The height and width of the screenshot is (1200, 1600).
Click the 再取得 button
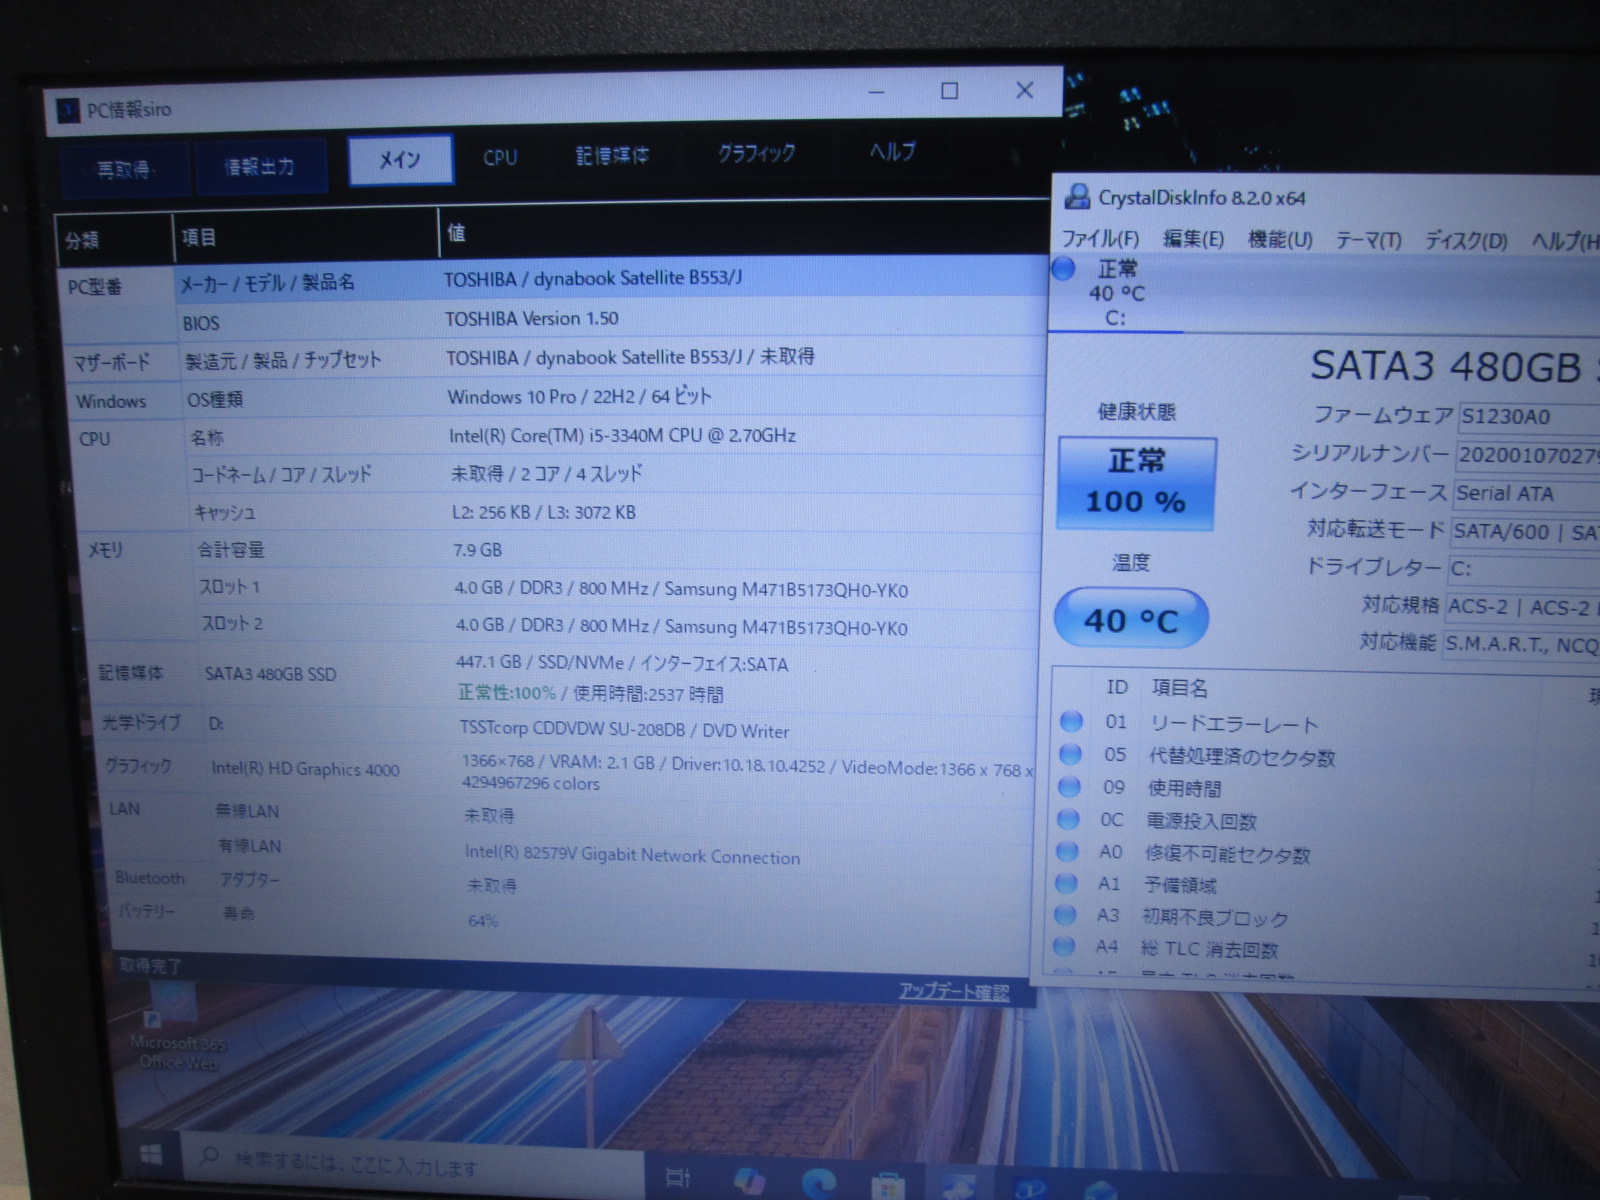click(125, 170)
